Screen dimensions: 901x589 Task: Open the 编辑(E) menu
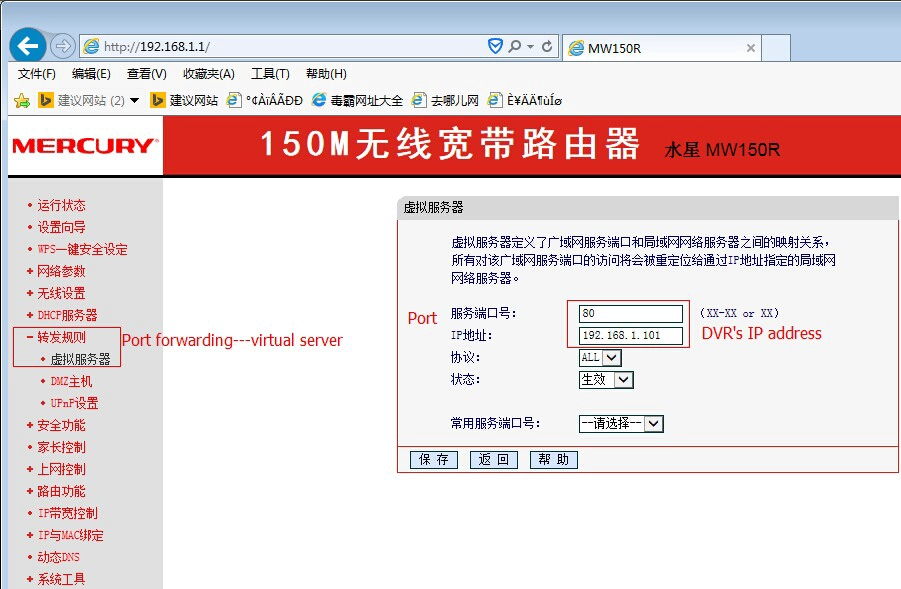click(x=91, y=74)
